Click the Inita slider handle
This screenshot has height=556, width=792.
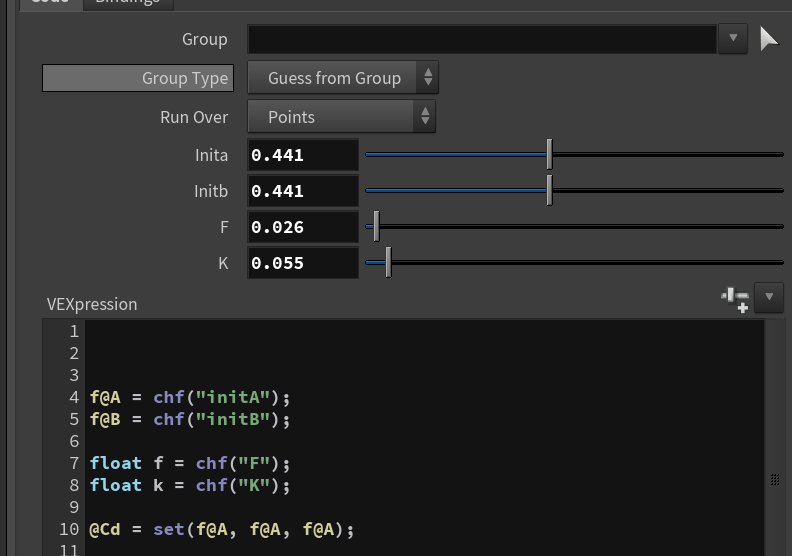[550, 155]
